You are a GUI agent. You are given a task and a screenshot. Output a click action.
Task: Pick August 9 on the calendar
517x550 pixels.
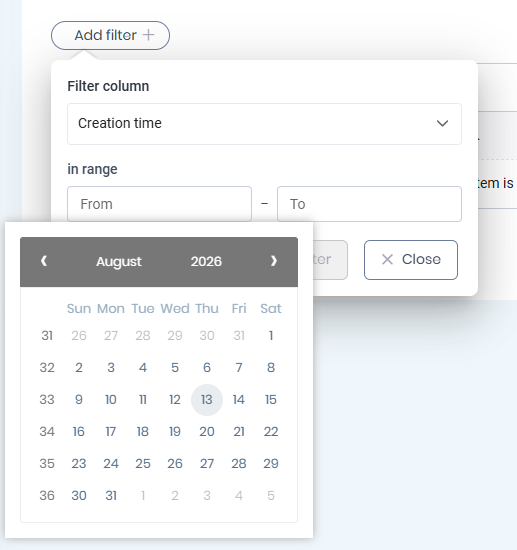pos(79,400)
